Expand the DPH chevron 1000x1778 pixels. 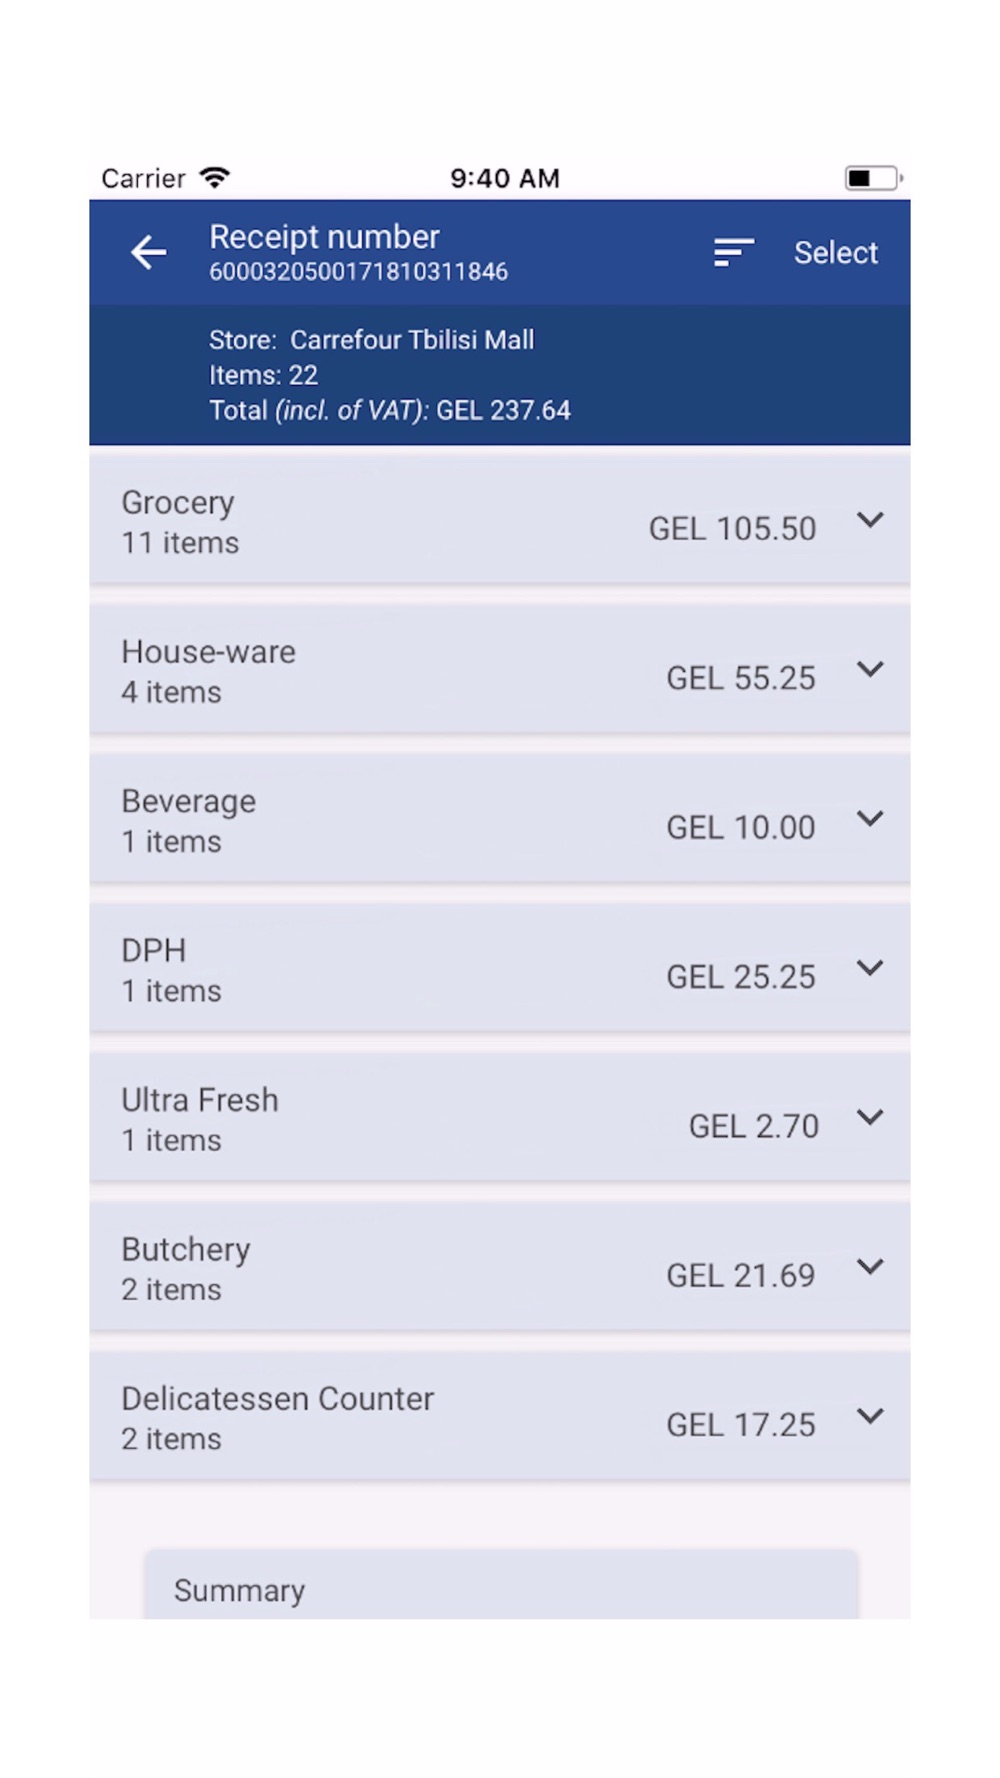coord(870,967)
